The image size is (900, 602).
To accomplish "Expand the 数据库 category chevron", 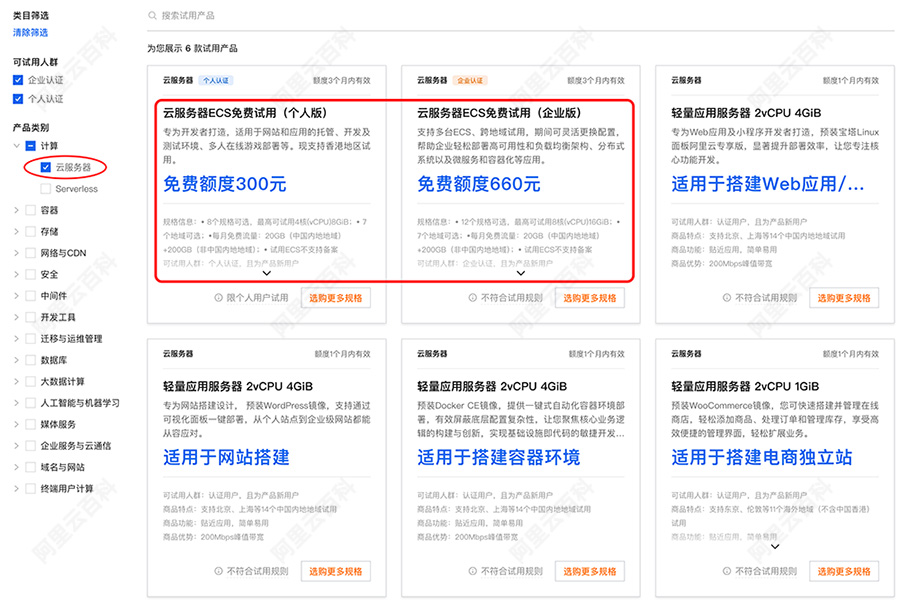I will (x=17, y=360).
